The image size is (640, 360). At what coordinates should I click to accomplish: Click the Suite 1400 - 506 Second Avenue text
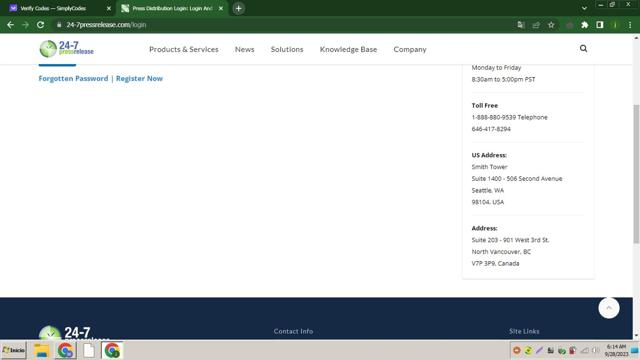(x=517, y=179)
